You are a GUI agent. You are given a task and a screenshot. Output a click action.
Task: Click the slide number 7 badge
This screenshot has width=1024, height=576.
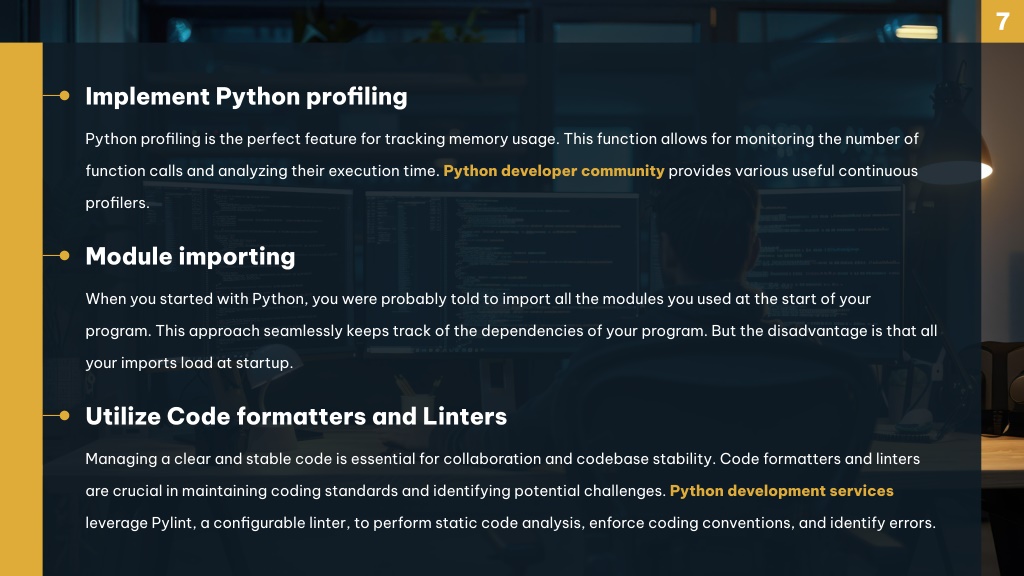[1002, 22]
